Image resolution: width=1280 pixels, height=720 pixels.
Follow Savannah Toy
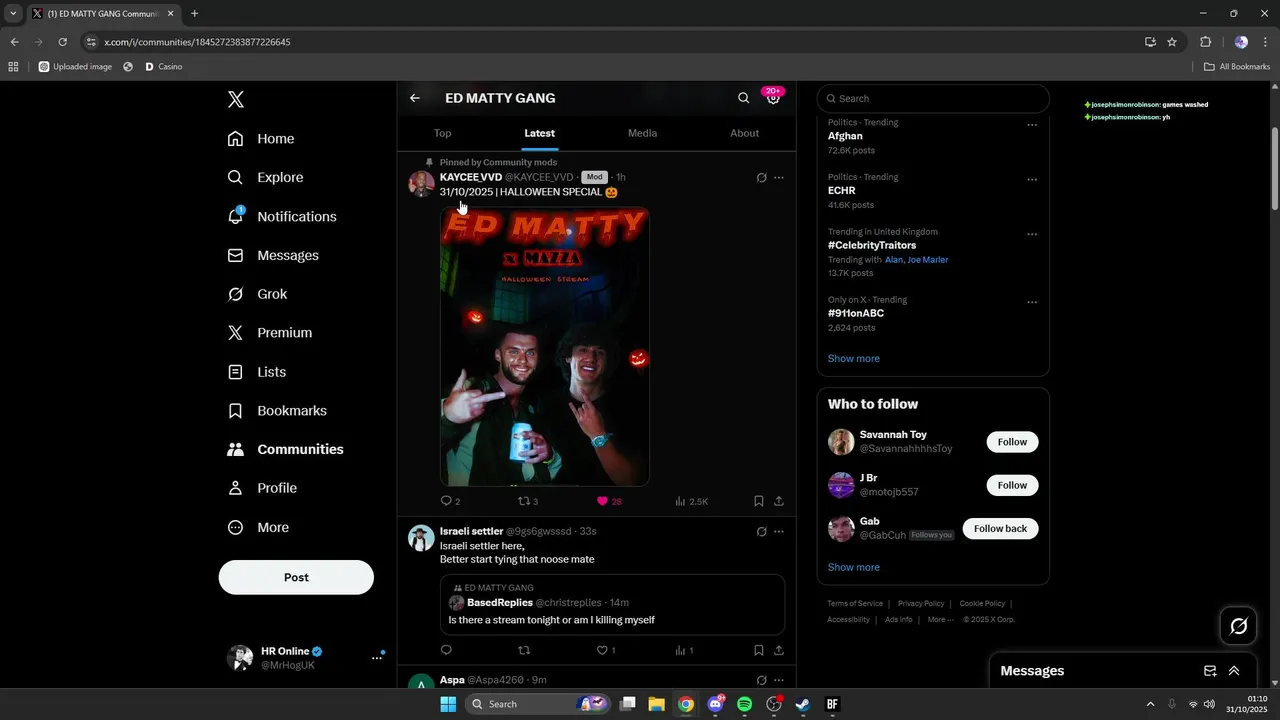[x=1012, y=442]
